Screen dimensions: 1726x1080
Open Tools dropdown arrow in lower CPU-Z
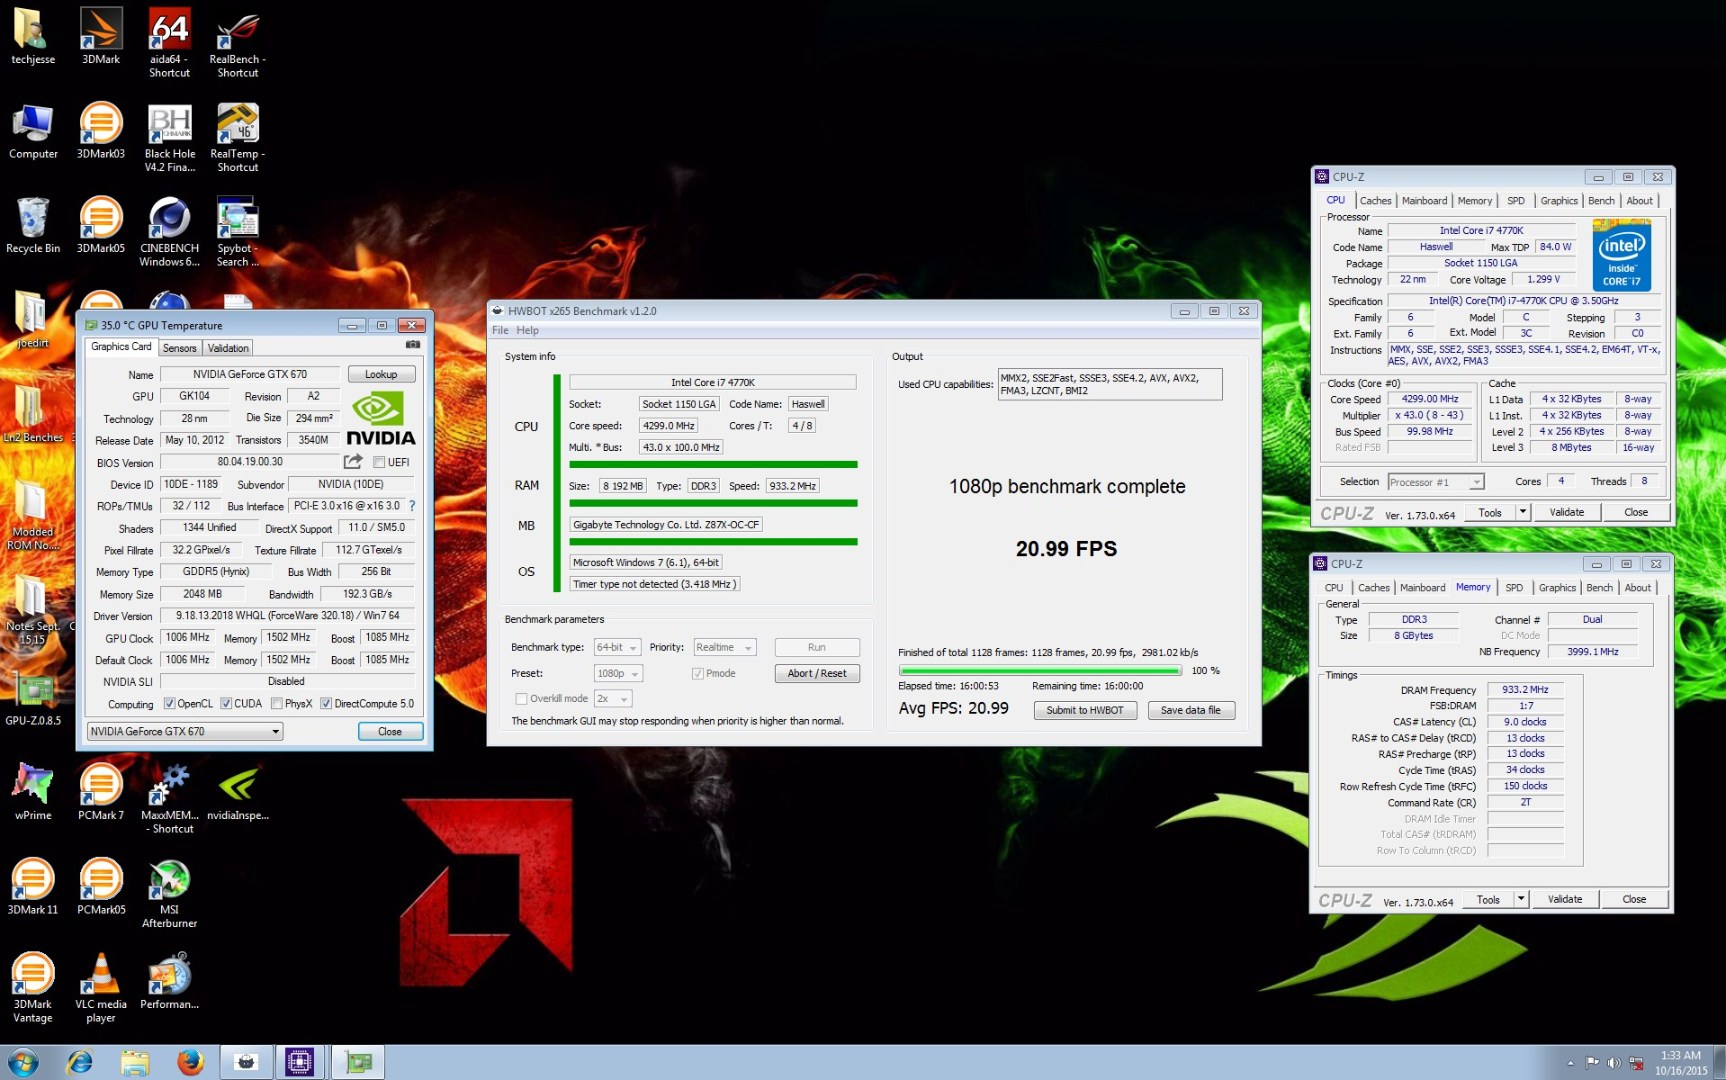point(1521,899)
